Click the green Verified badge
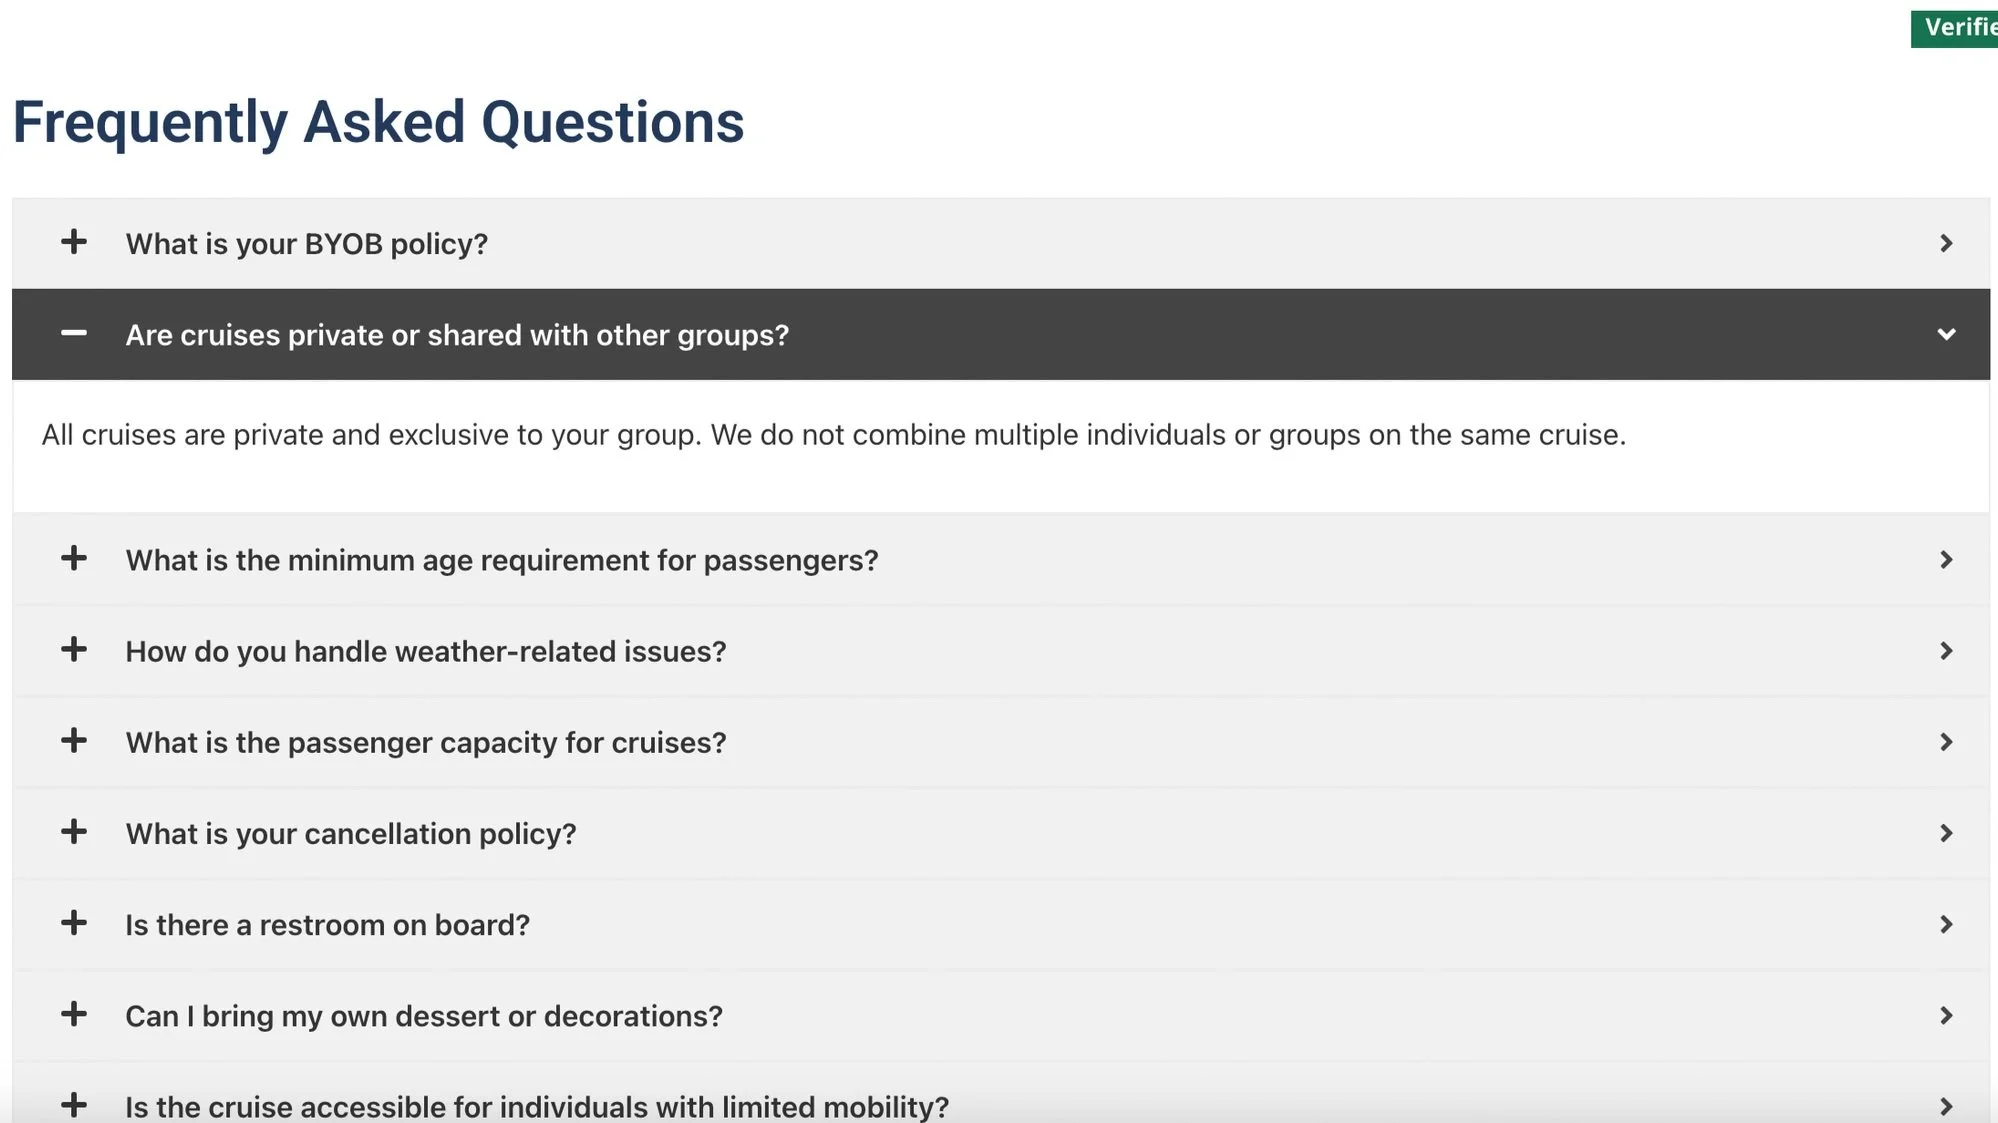1998x1123 pixels. point(1955,28)
